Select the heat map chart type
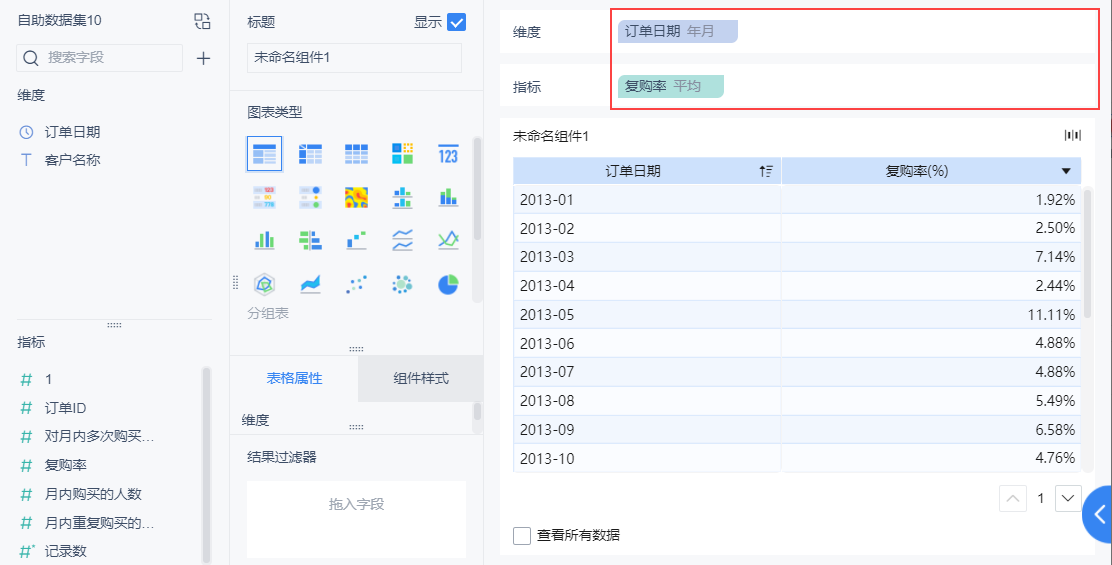This screenshot has width=1112, height=565. click(x=356, y=197)
